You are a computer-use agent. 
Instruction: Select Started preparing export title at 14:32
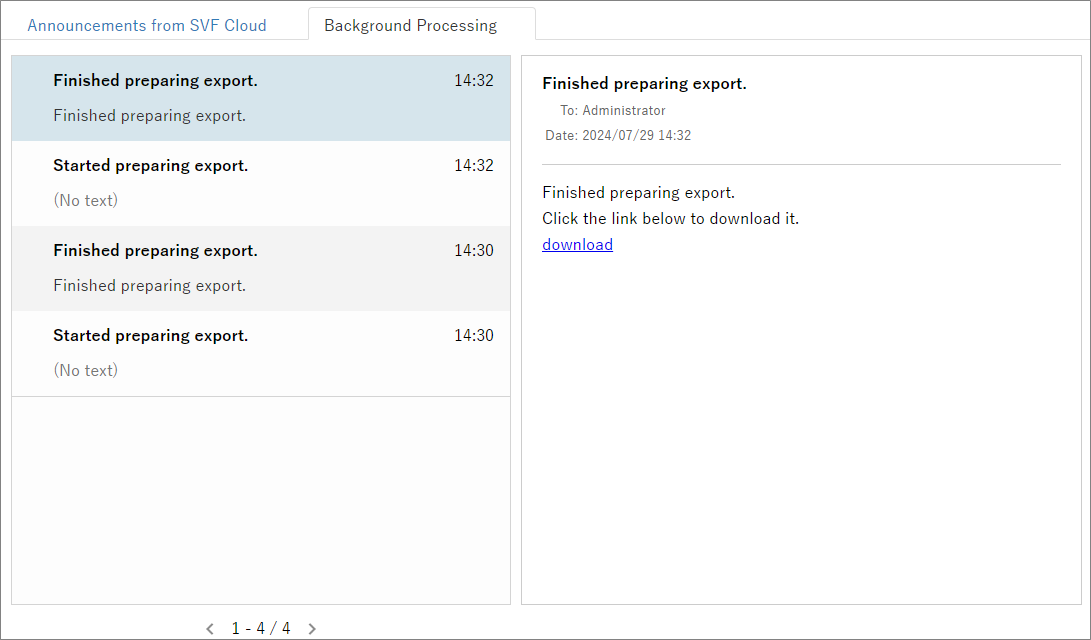point(150,165)
